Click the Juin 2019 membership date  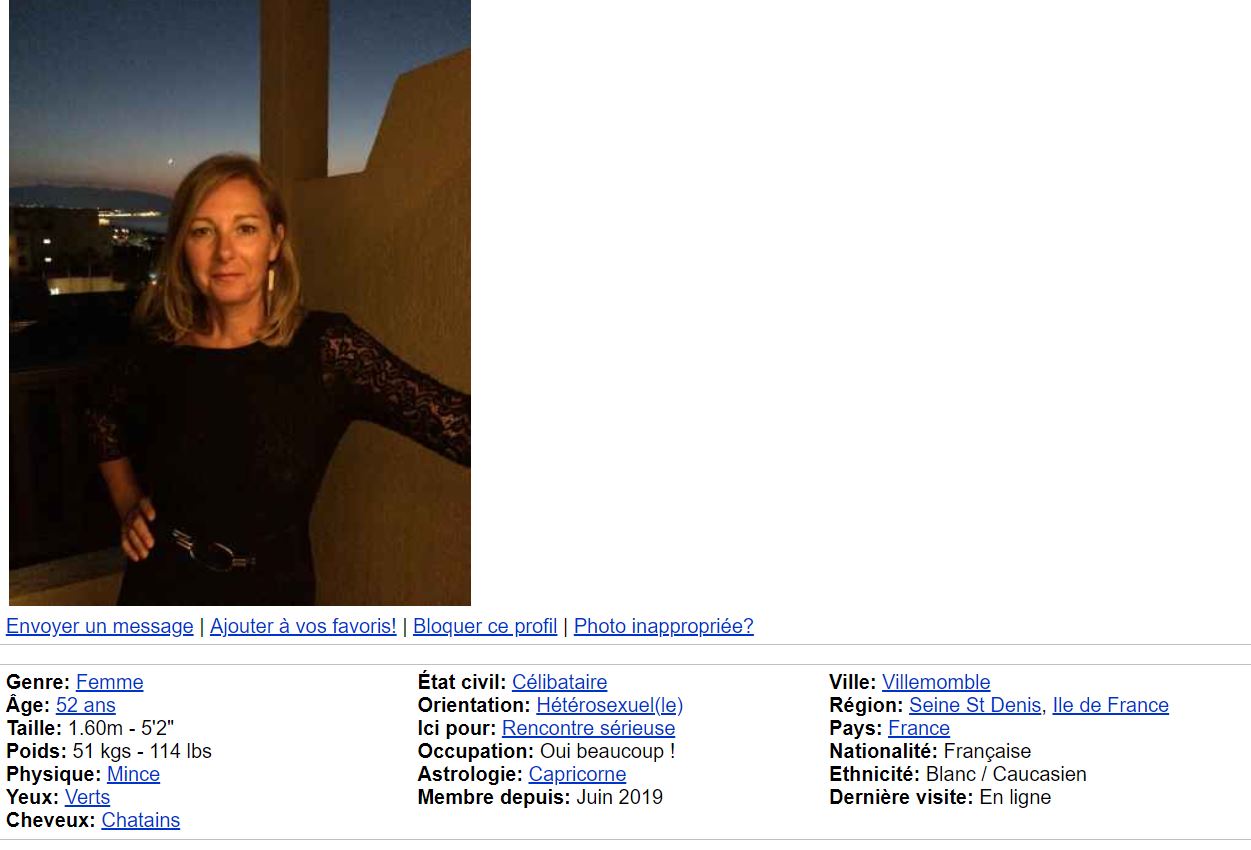(619, 797)
